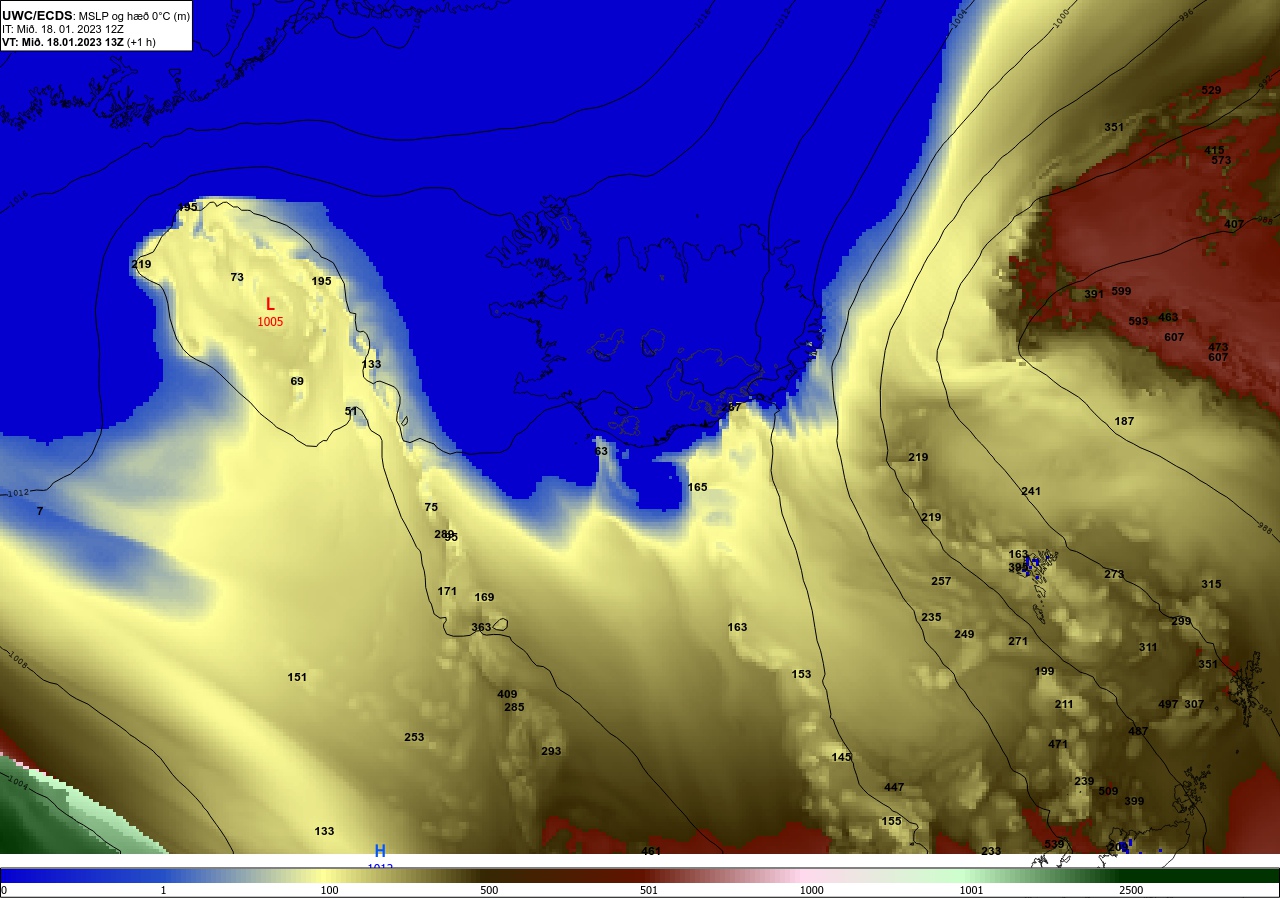The width and height of the screenshot is (1280, 898).
Task: Click the legend label 1000
Action: click(x=811, y=890)
